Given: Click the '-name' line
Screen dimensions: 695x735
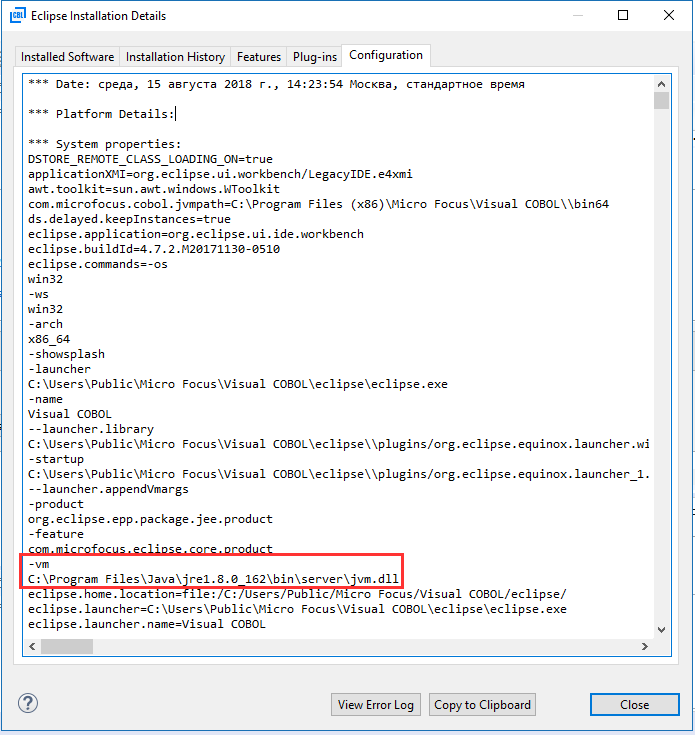Looking at the screenshot, I should pyautogui.click(x=45, y=399).
